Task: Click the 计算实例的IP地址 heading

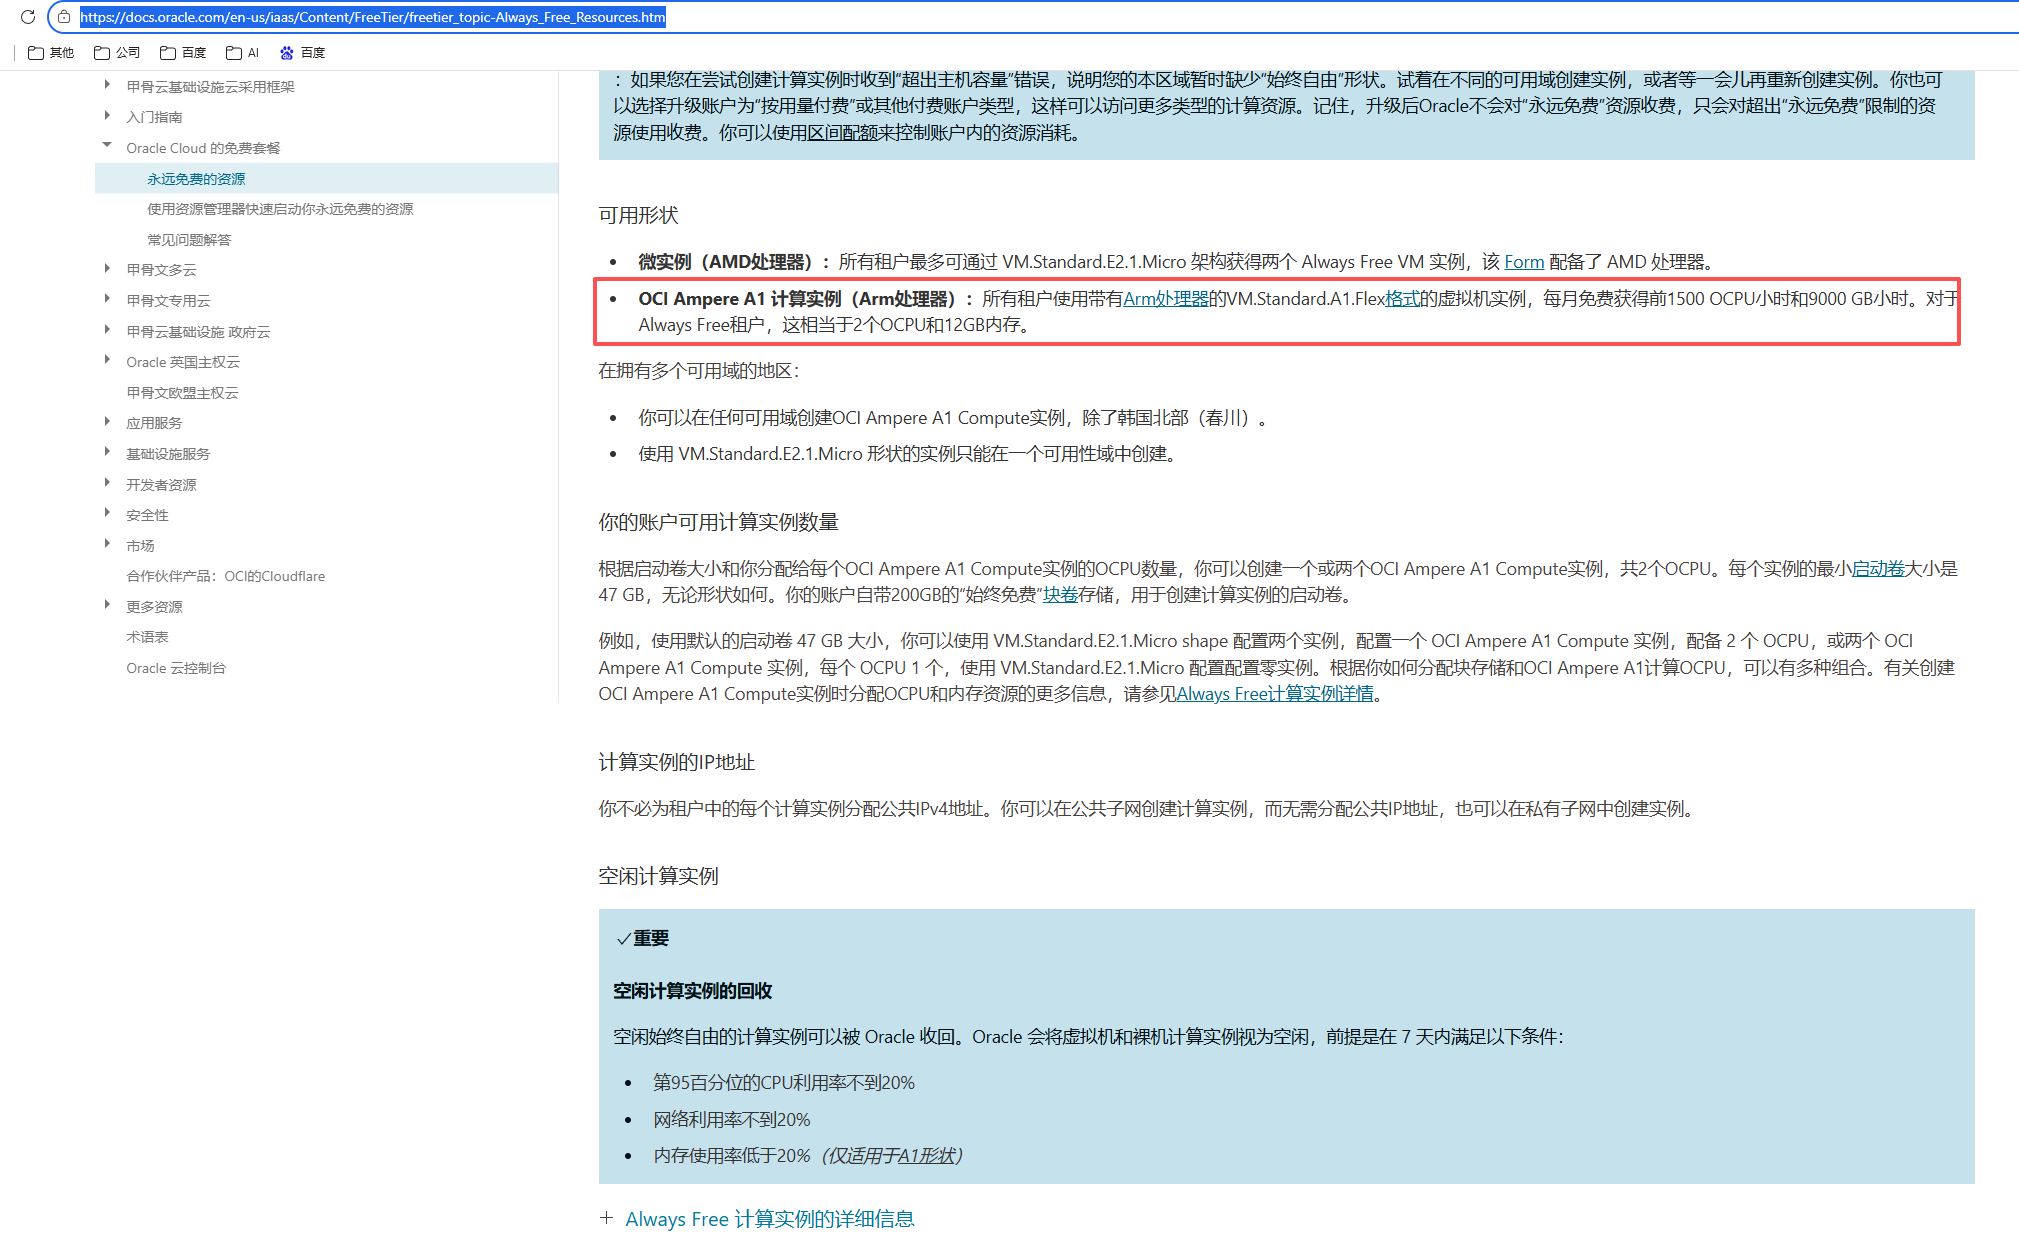Action: tap(676, 762)
